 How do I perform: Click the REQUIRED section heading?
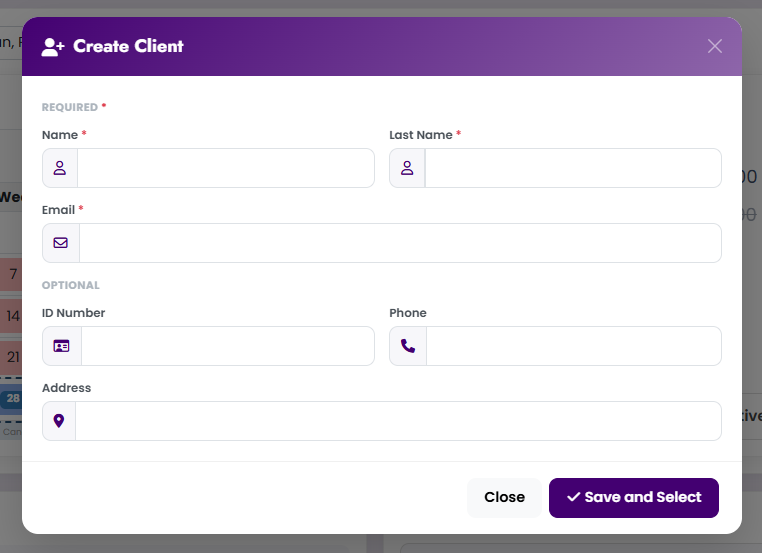tap(70, 107)
